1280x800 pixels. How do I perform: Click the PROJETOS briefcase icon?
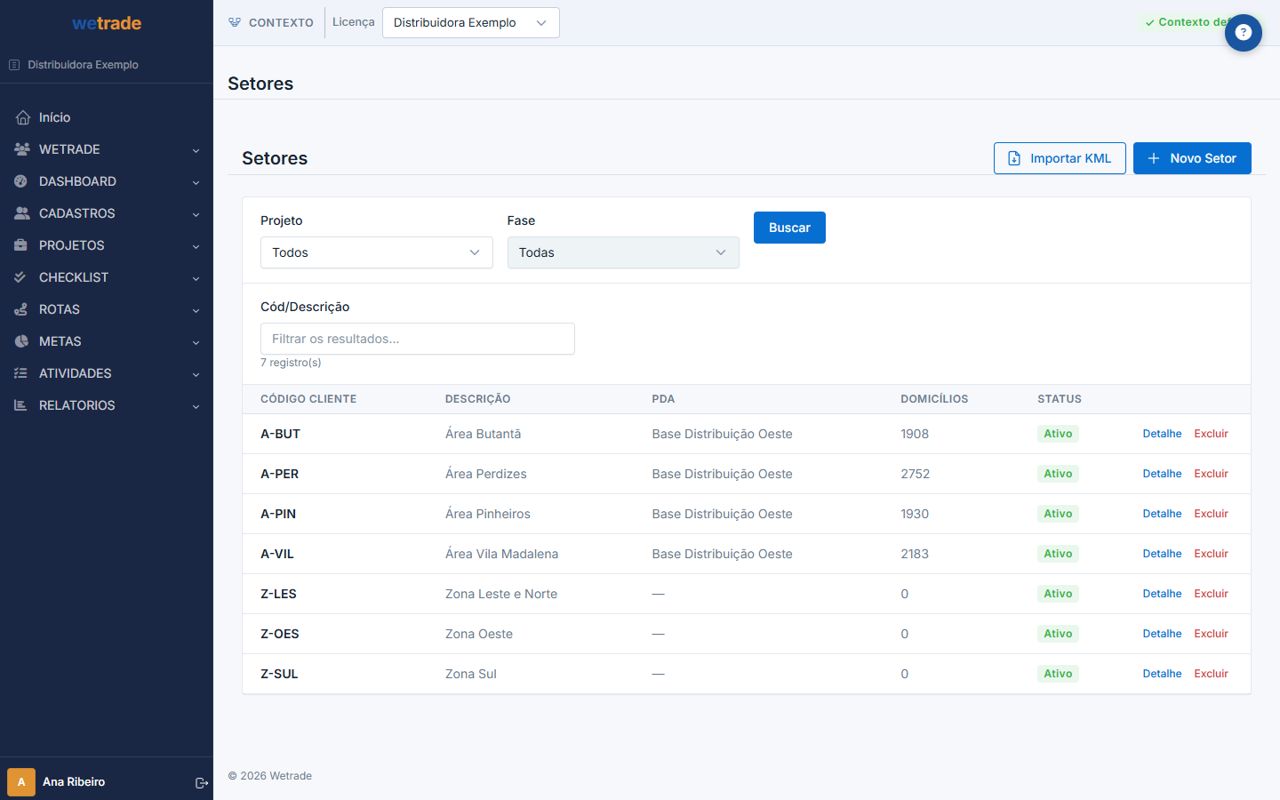(x=22, y=246)
